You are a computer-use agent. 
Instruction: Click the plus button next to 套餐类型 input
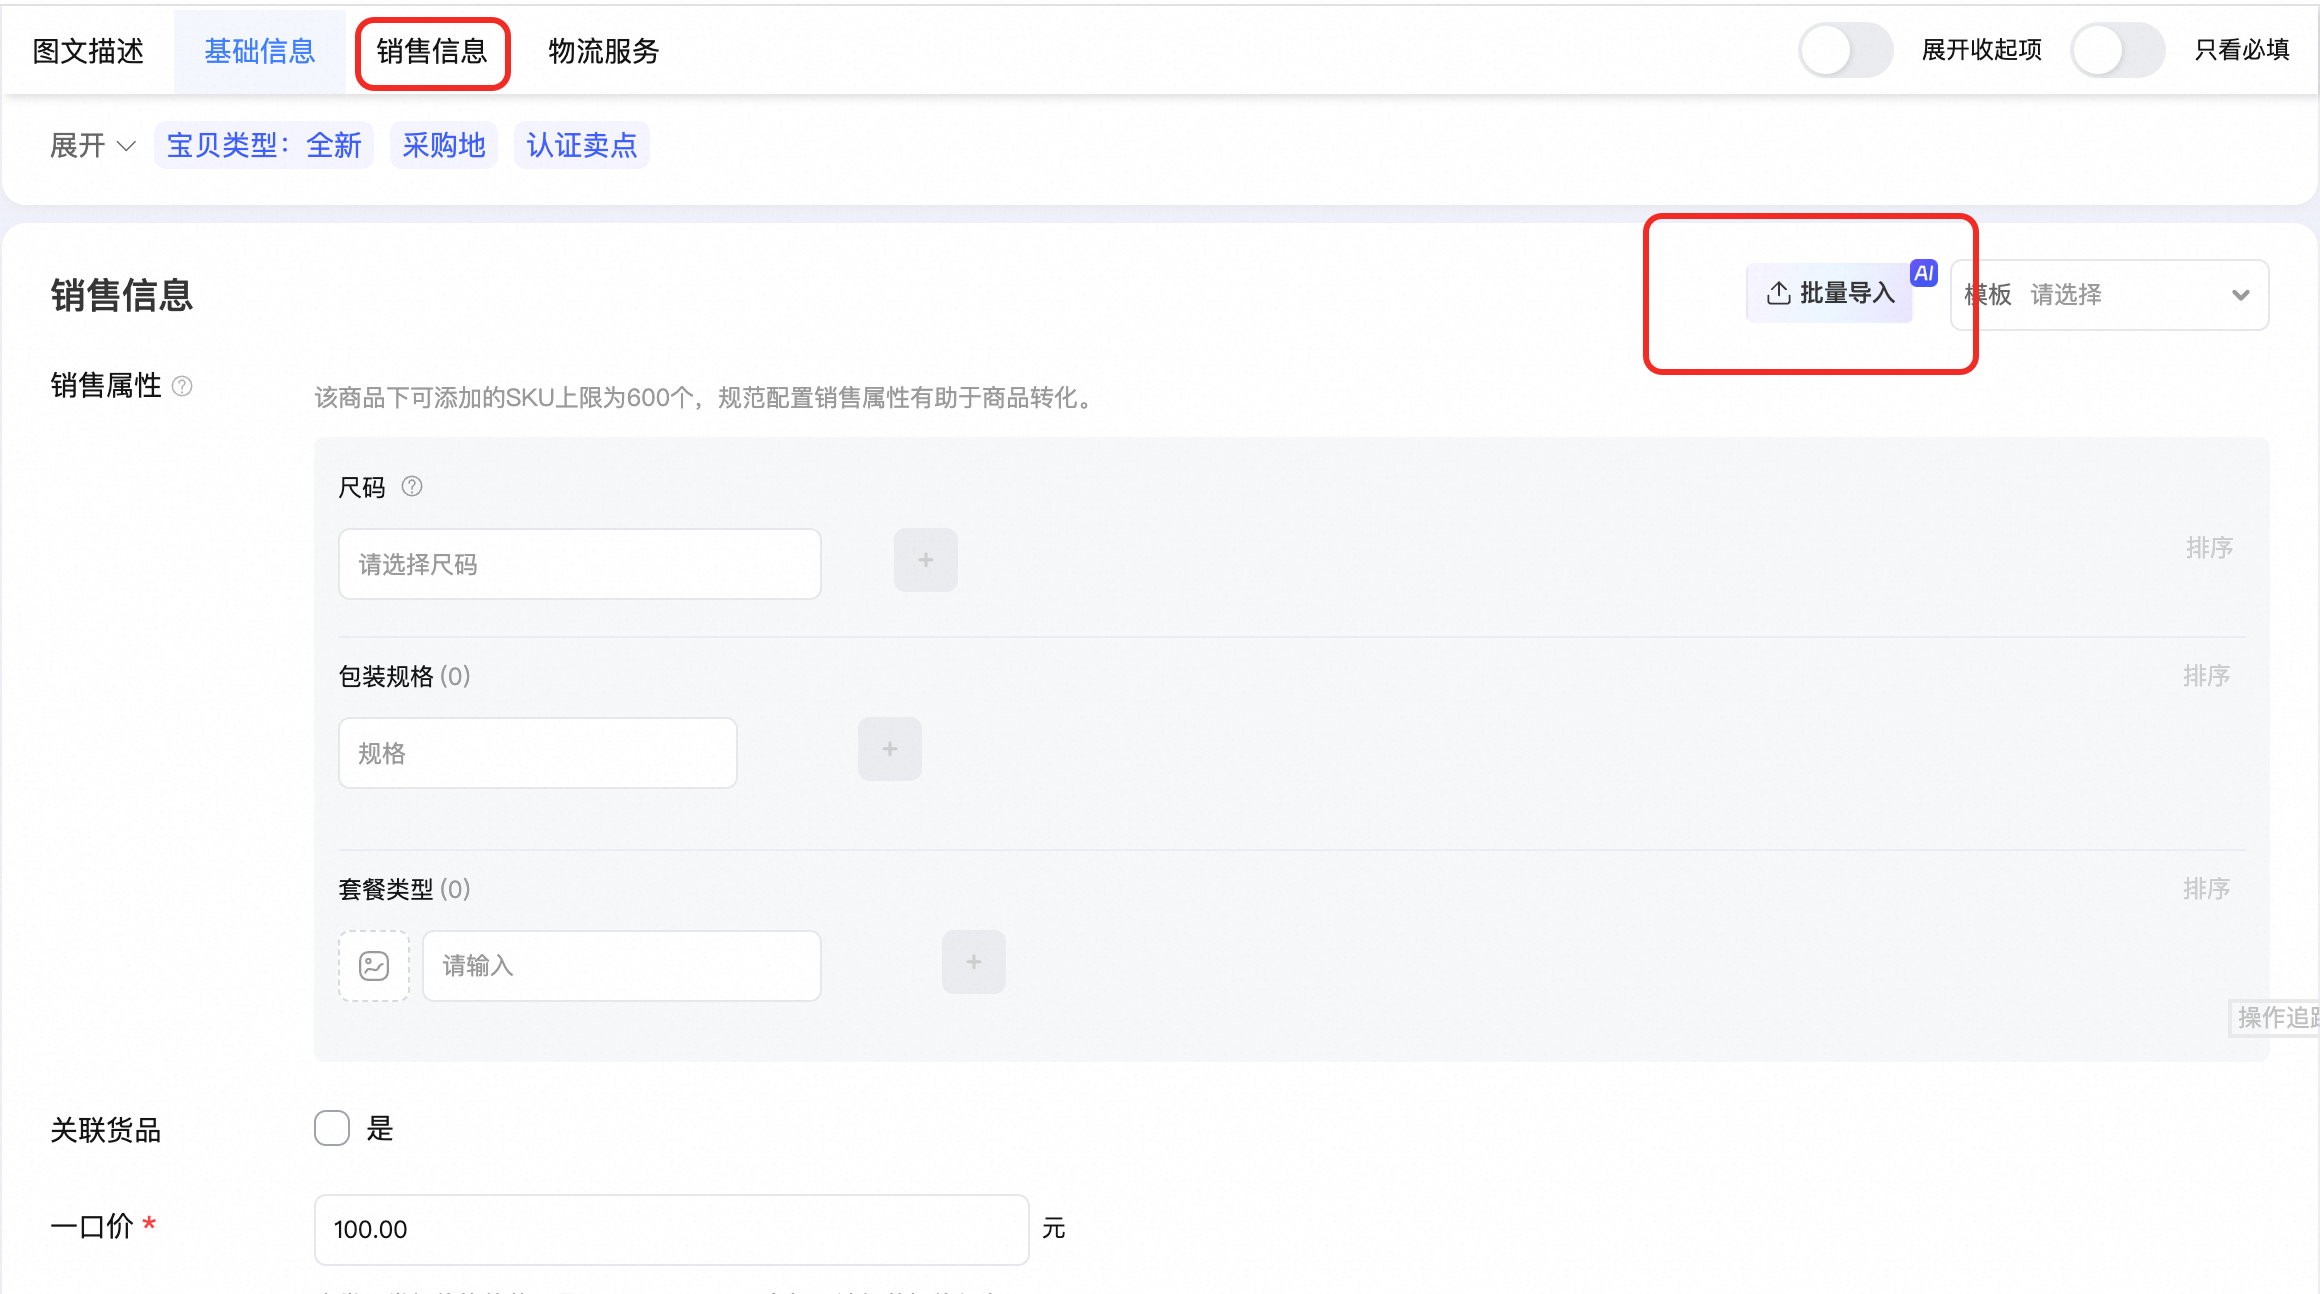pos(974,962)
